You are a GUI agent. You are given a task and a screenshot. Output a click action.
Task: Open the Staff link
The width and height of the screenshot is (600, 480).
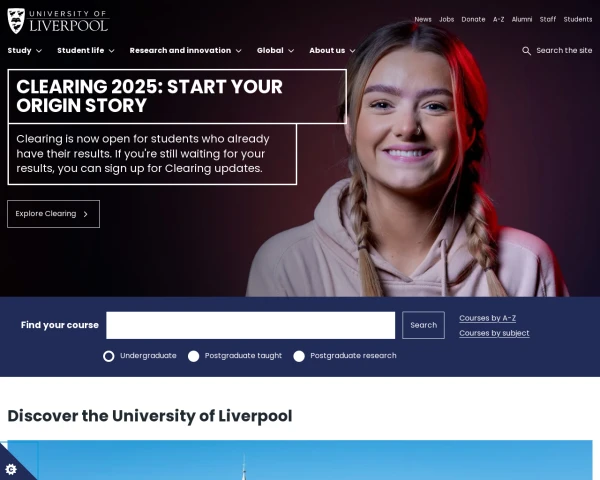[548, 20]
